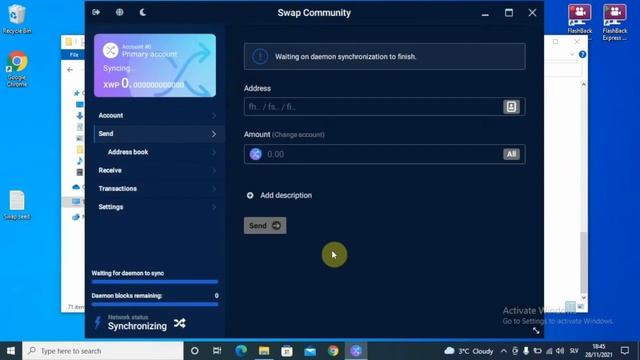The height and width of the screenshot is (360, 640).
Task: Click the chevron next to Transactions
Action: point(214,189)
